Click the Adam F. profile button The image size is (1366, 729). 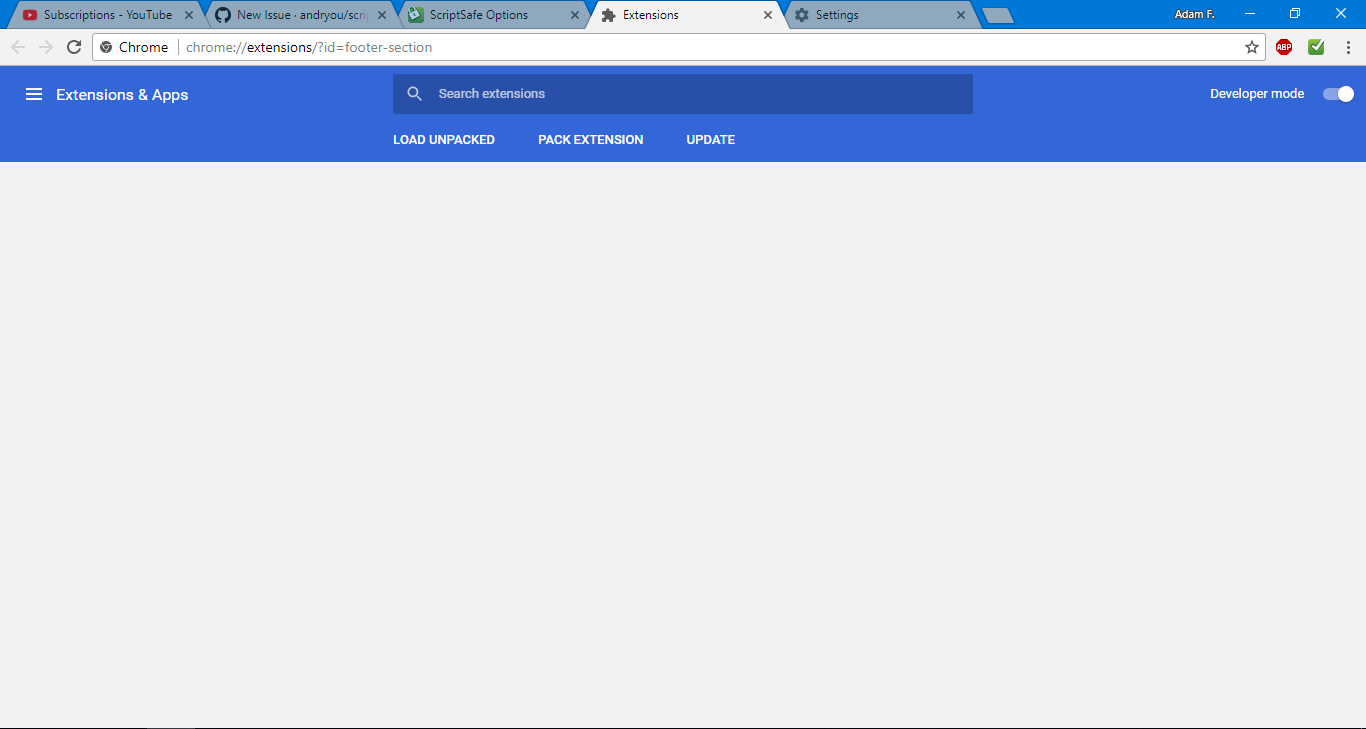pyautogui.click(x=1195, y=14)
